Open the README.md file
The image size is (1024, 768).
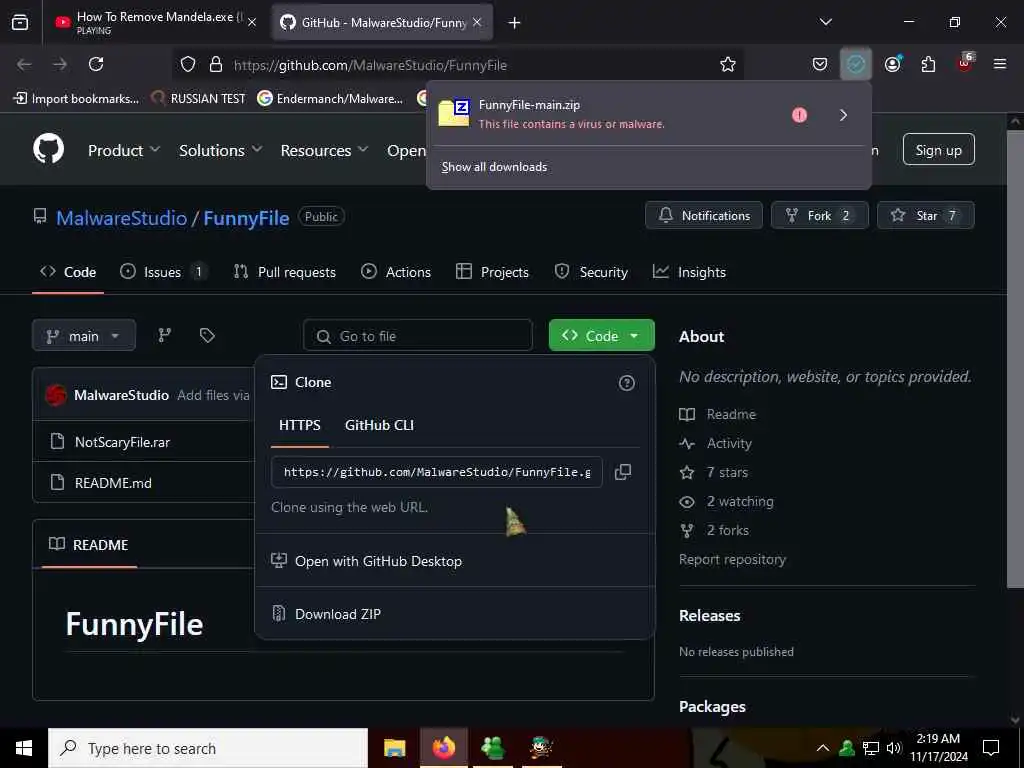113,483
